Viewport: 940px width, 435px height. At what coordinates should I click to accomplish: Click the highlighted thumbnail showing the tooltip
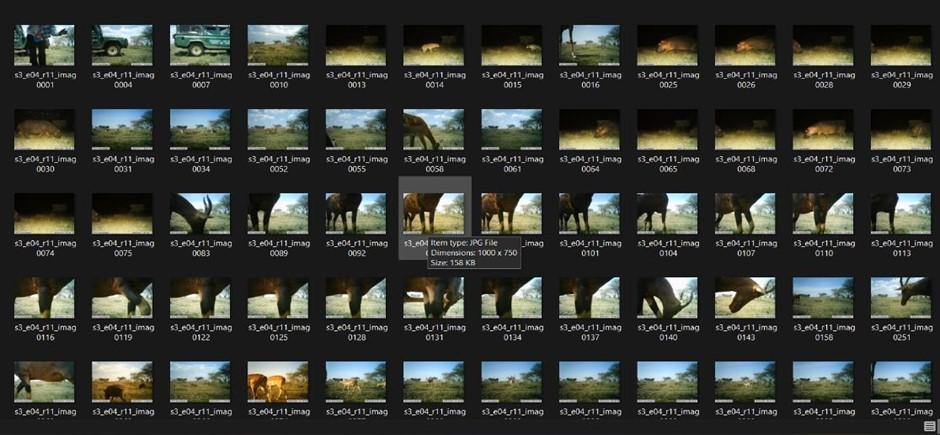[434, 213]
